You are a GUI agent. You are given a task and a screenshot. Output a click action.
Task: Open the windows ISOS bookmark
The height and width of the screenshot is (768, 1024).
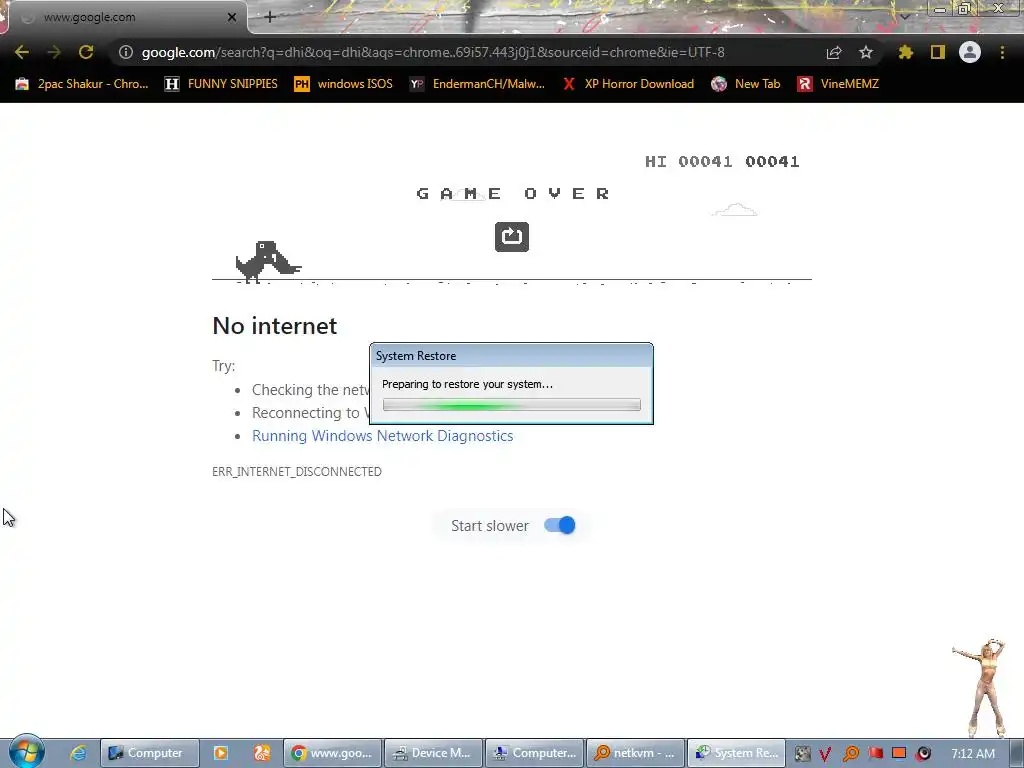[343, 84]
